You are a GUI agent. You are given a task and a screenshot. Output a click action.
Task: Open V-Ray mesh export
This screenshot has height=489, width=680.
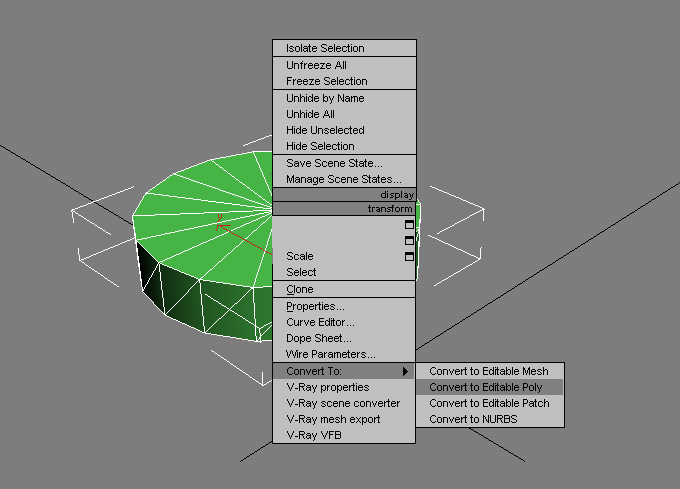tap(343, 419)
